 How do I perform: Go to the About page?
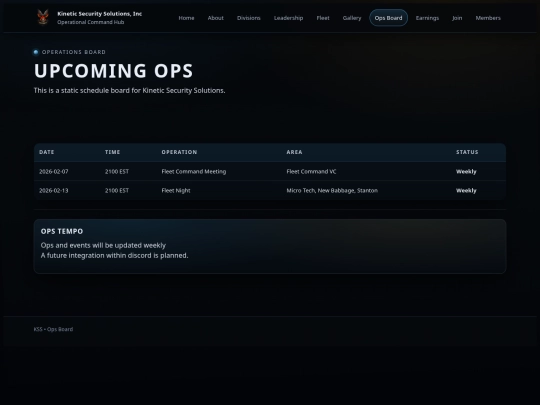click(x=216, y=18)
